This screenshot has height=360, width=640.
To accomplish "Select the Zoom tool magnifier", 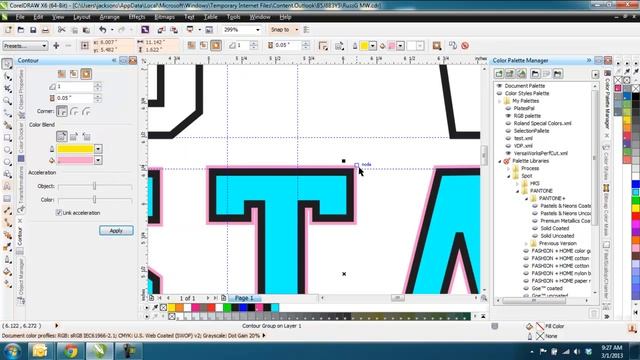I will pos(7,101).
